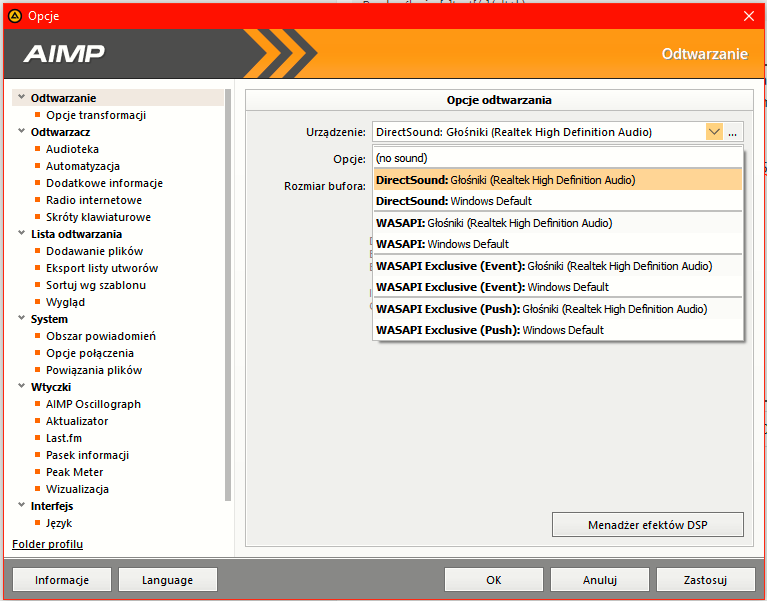The height and width of the screenshot is (601, 767).
Task: Select the Odtwarzanie category header
Action: [64, 98]
